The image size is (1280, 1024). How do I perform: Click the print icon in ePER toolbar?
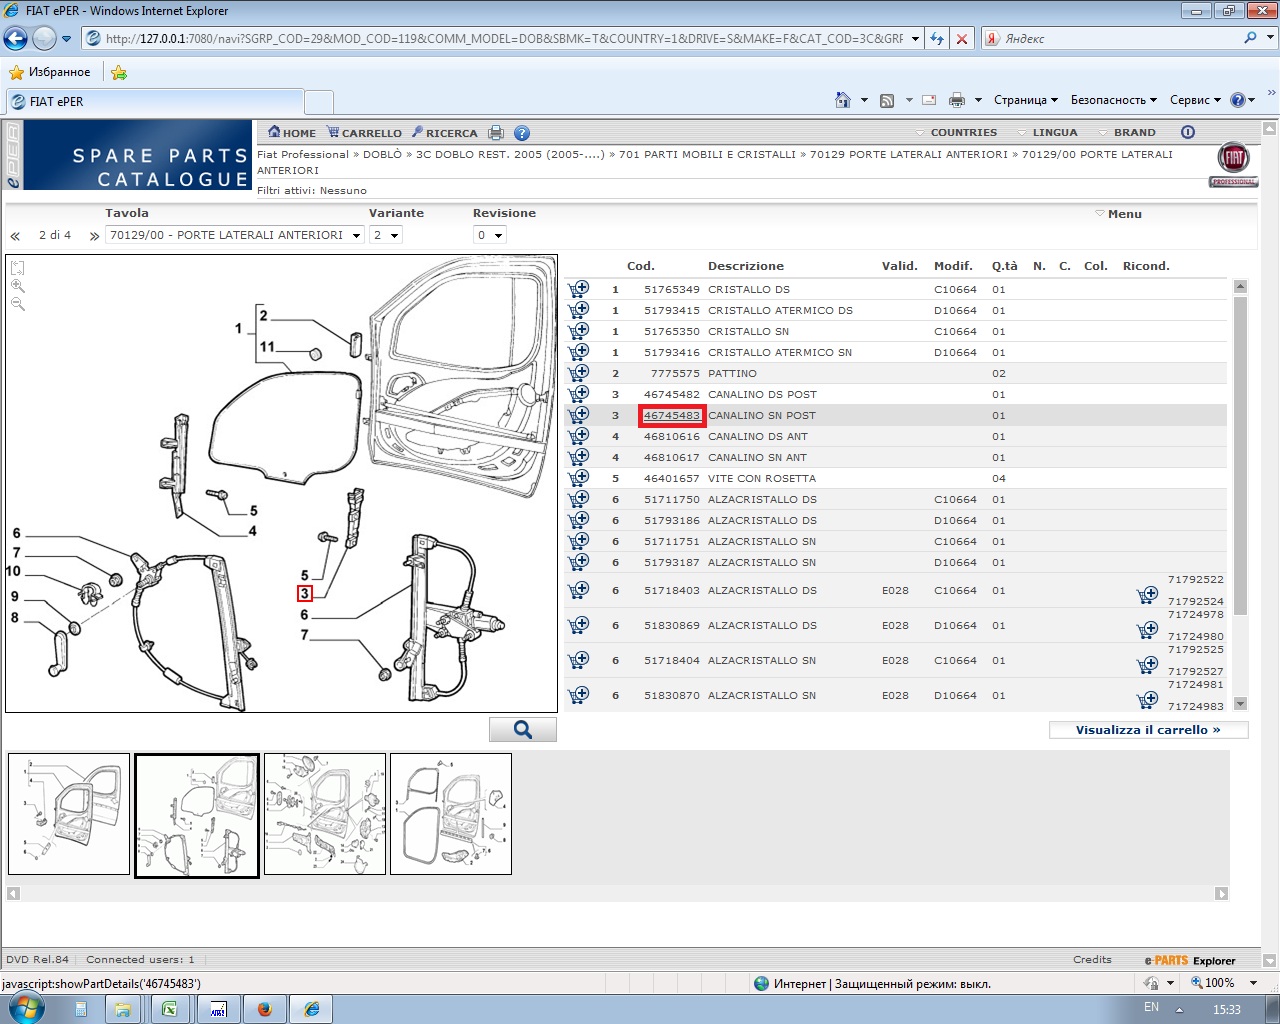[496, 133]
